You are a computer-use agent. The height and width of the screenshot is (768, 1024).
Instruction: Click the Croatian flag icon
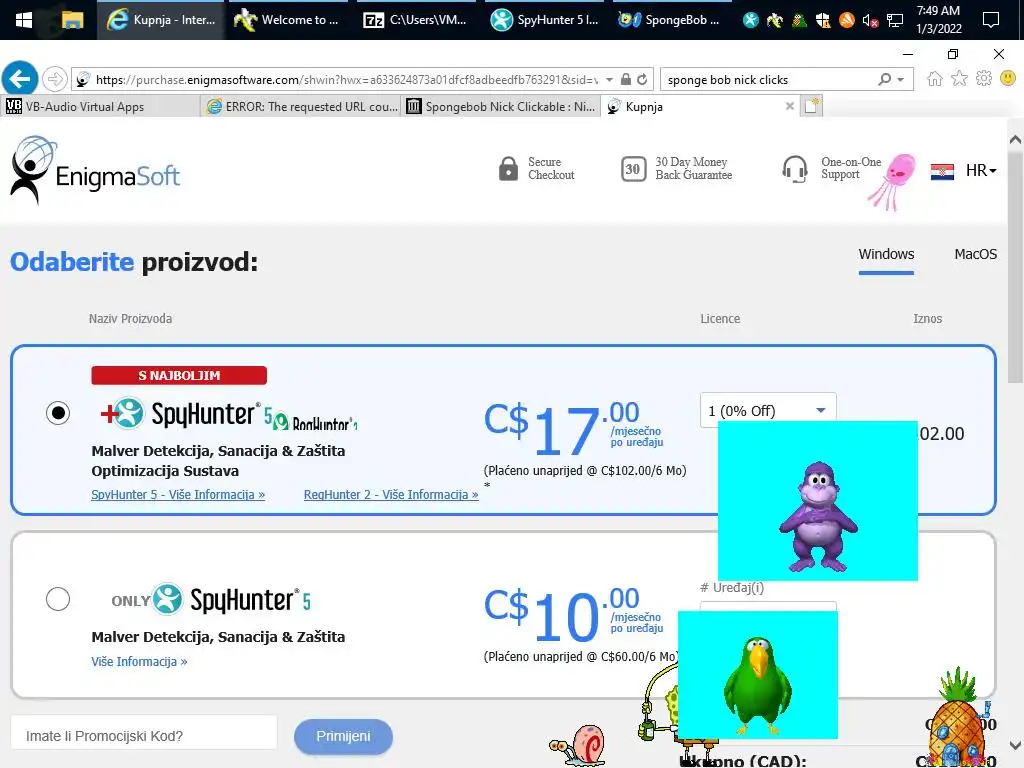pos(942,172)
